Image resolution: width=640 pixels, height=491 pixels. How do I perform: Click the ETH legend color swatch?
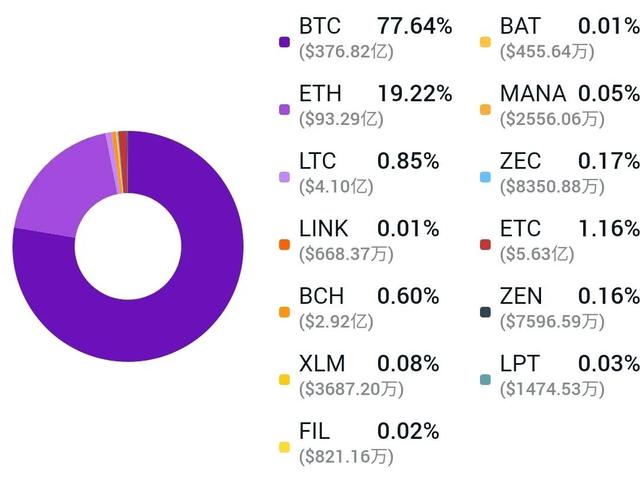(x=285, y=110)
